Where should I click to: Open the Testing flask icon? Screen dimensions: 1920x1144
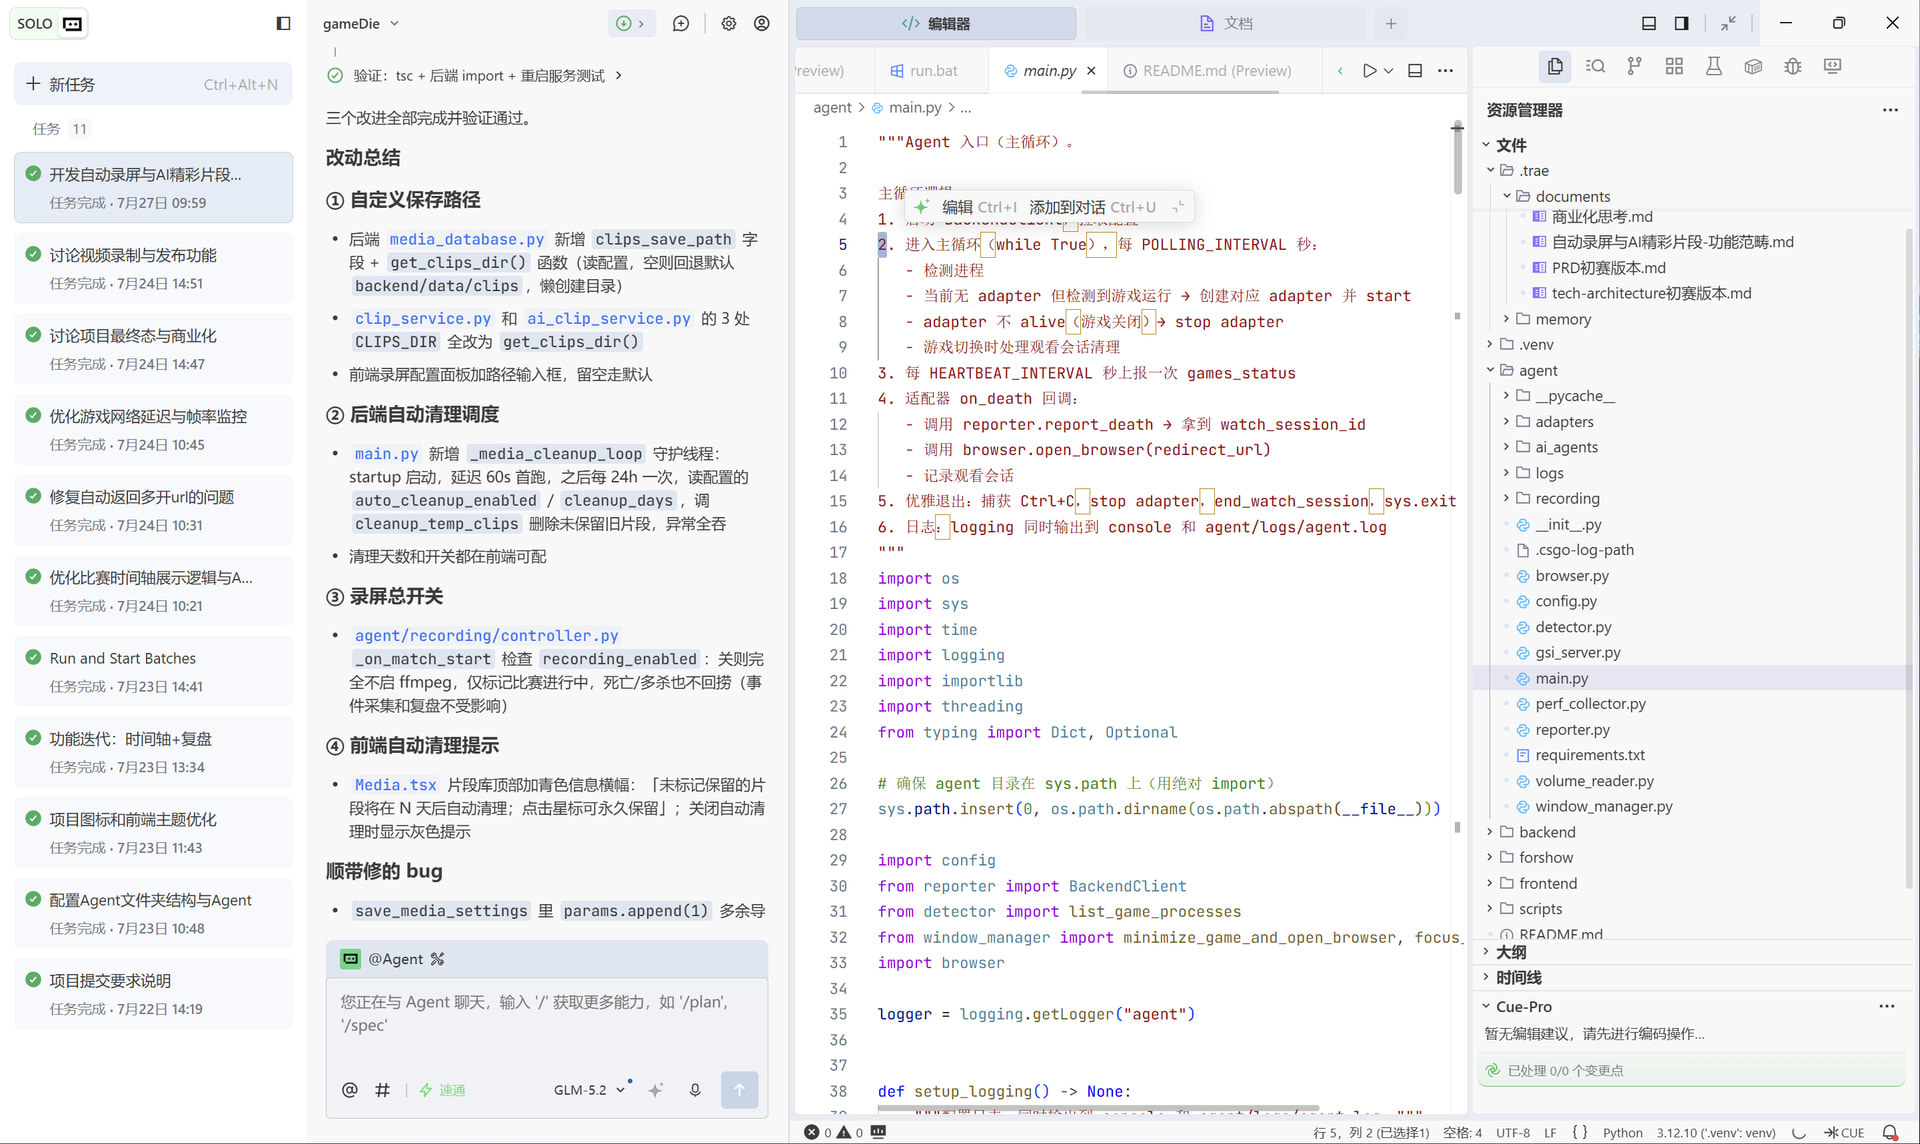coord(1713,66)
